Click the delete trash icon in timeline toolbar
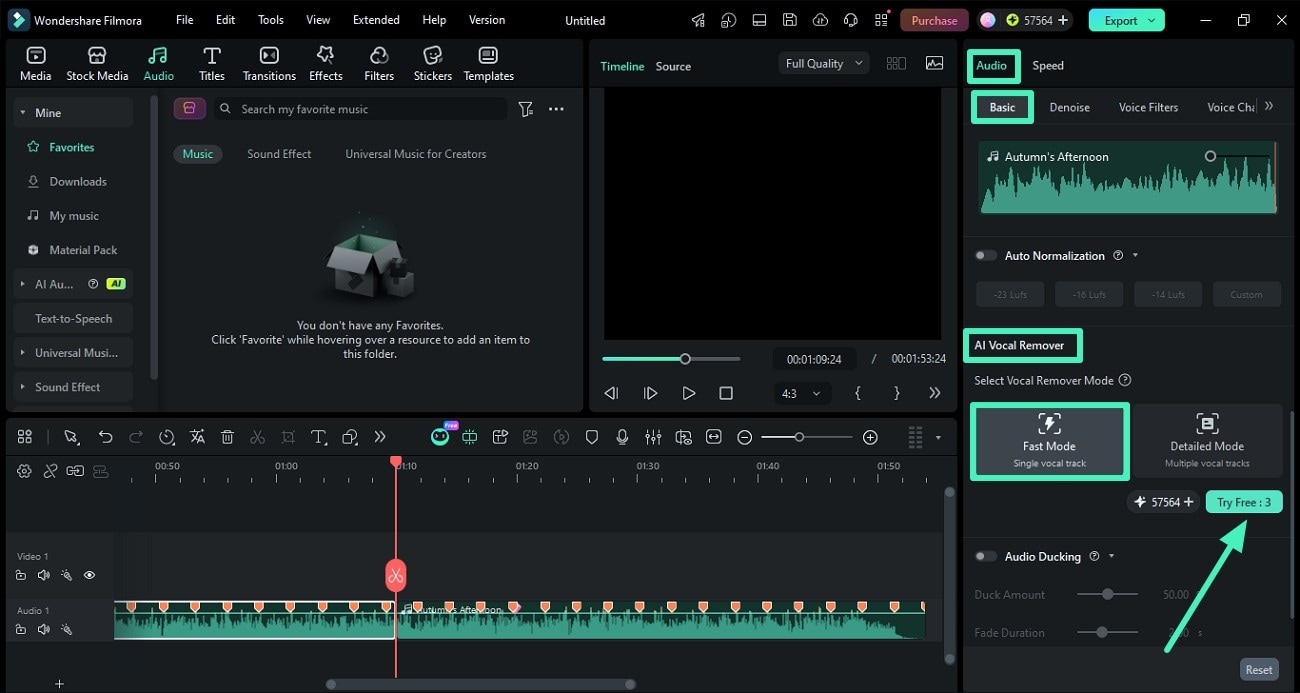The width and height of the screenshot is (1300, 693). click(227, 437)
